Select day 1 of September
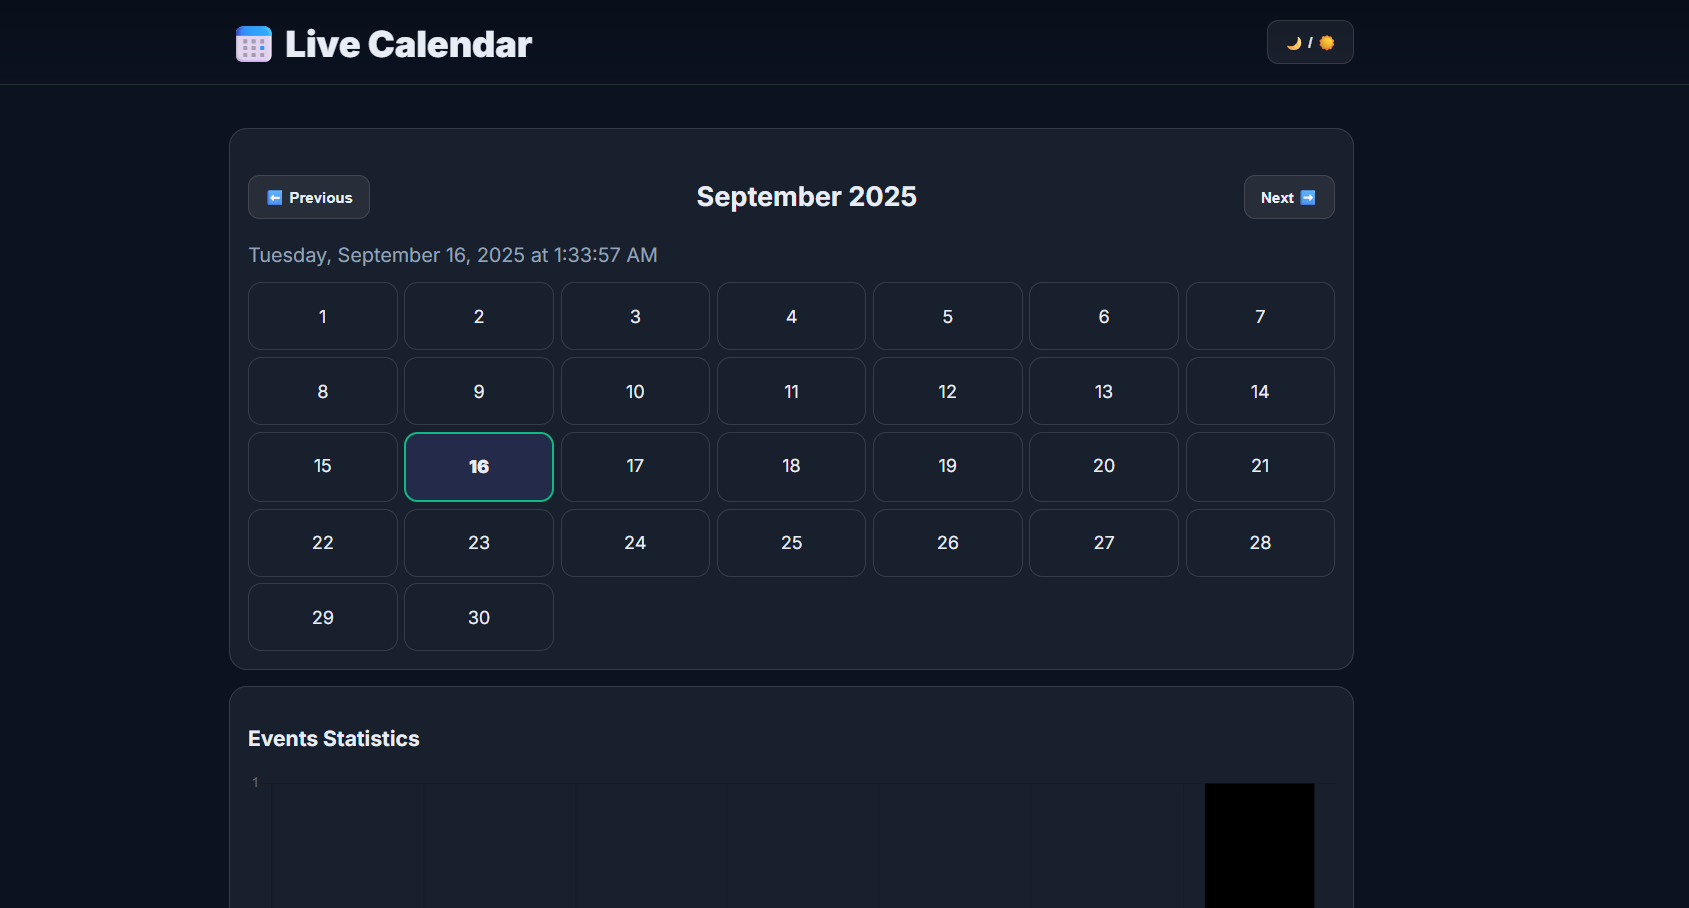Image resolution: width=1689 pixels, height=908 pixels. click(322, 316)
